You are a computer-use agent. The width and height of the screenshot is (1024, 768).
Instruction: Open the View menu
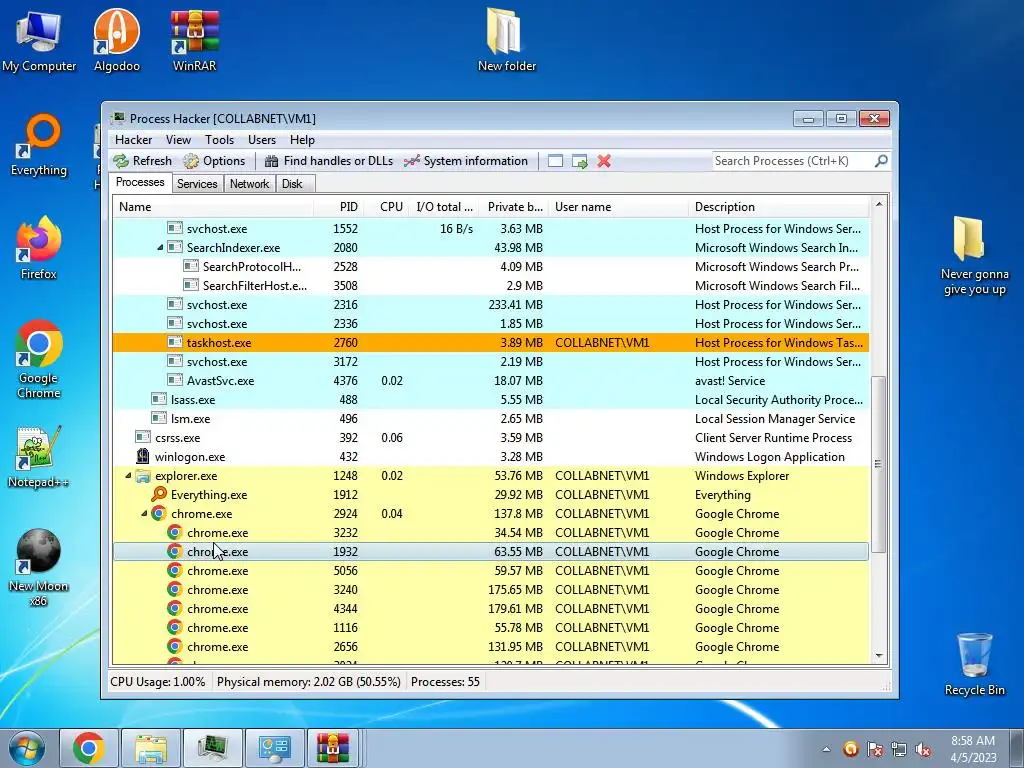pyautogui.click(x=178, y=140)
